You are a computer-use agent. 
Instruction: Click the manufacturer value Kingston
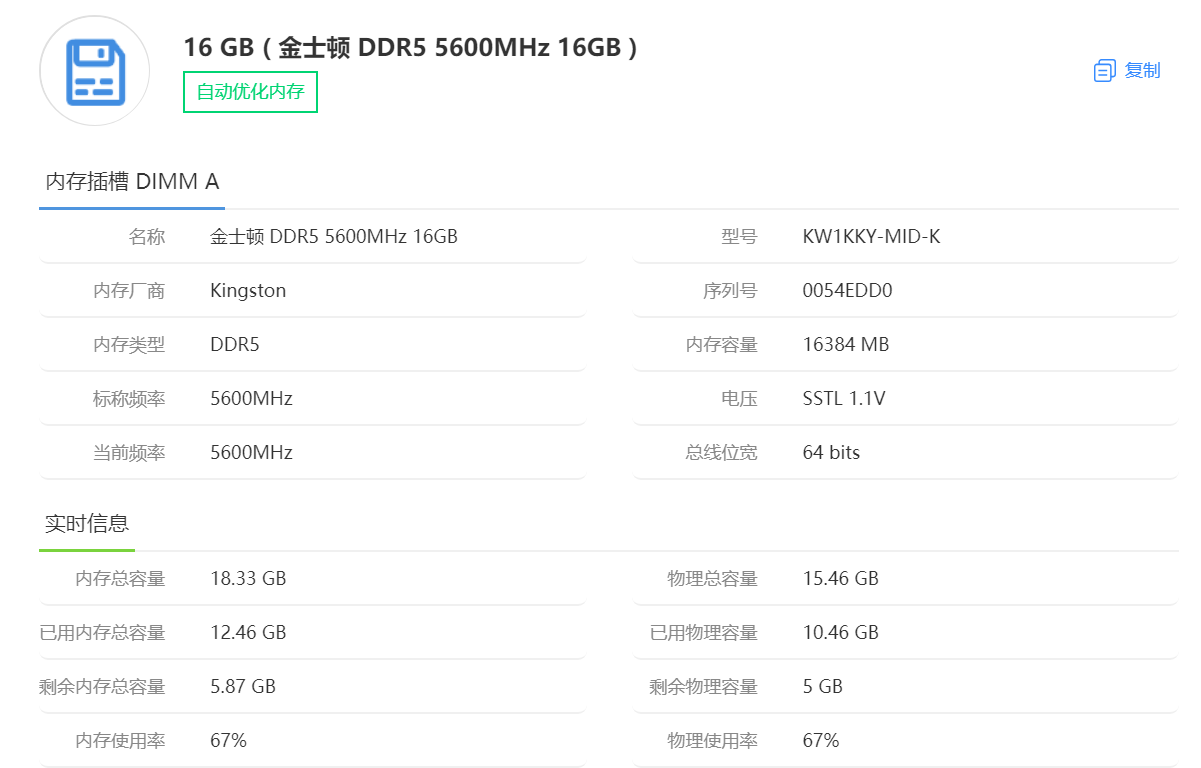click(248, 291)
